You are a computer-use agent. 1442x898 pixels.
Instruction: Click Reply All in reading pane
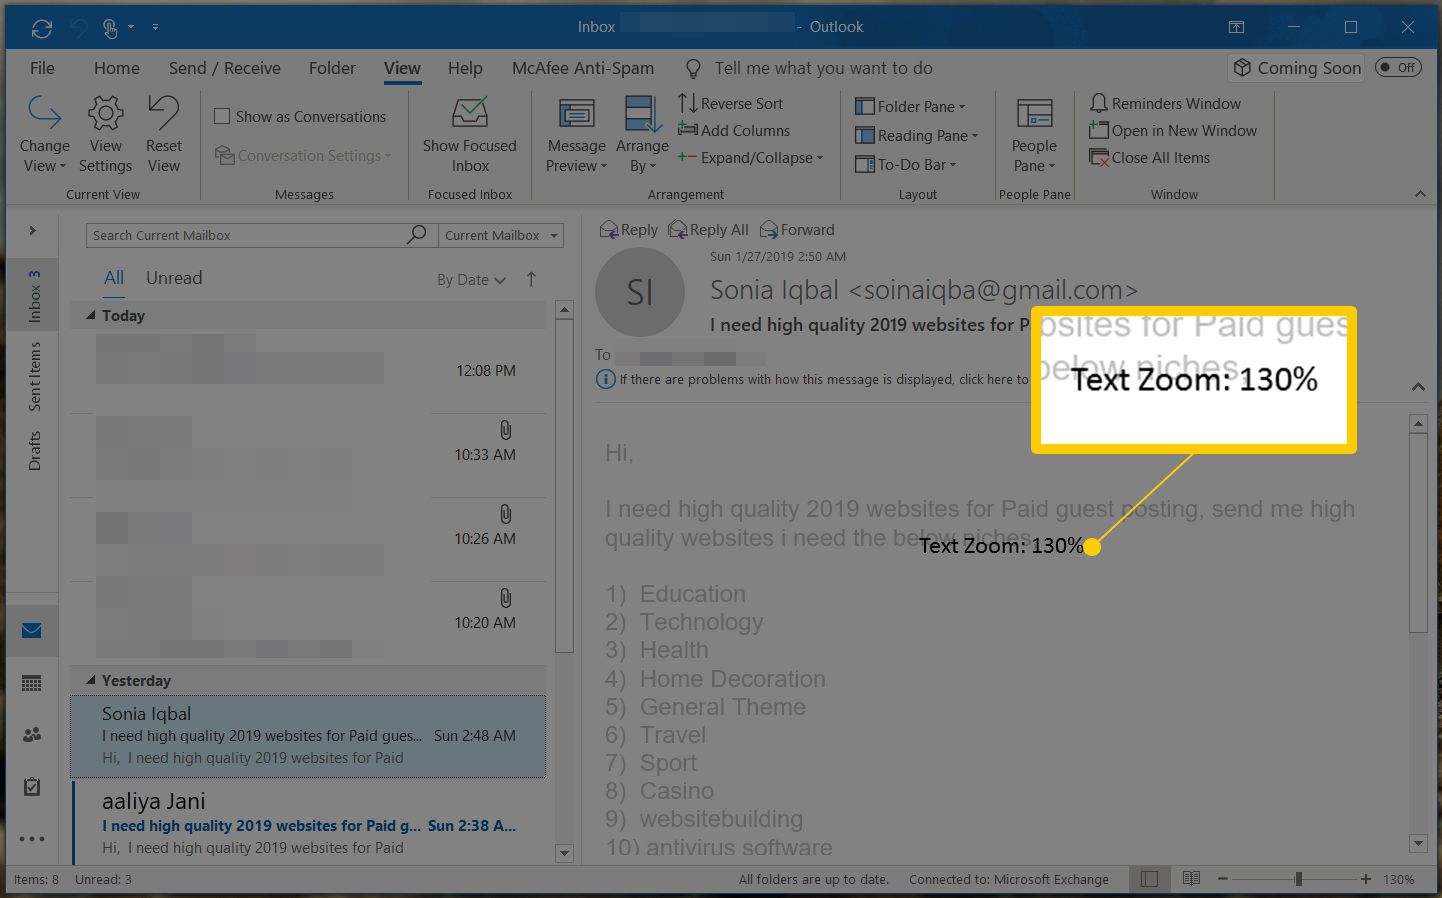[708, 230]
